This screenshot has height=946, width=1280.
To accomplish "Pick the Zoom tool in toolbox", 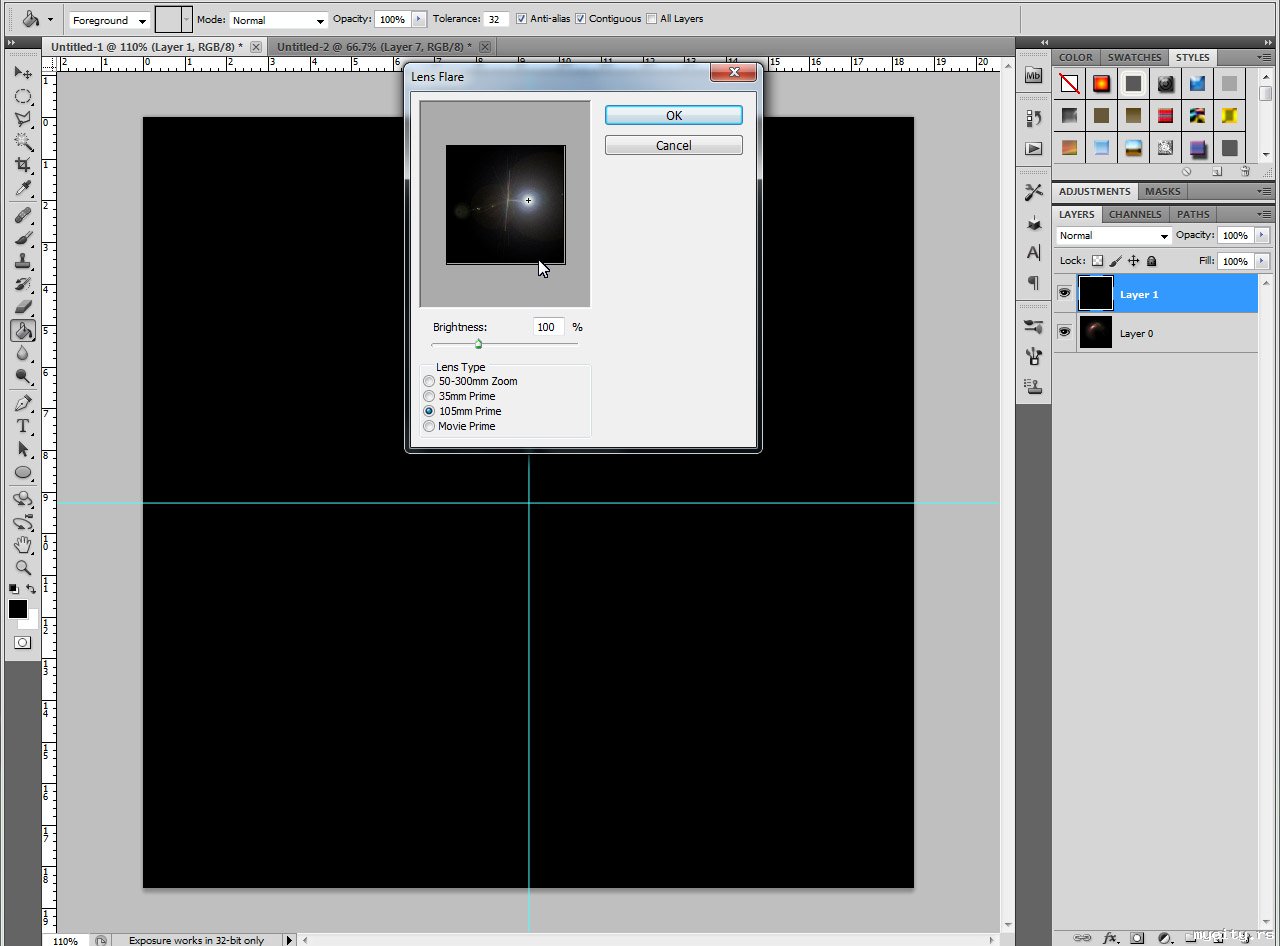I will (22, 567).
